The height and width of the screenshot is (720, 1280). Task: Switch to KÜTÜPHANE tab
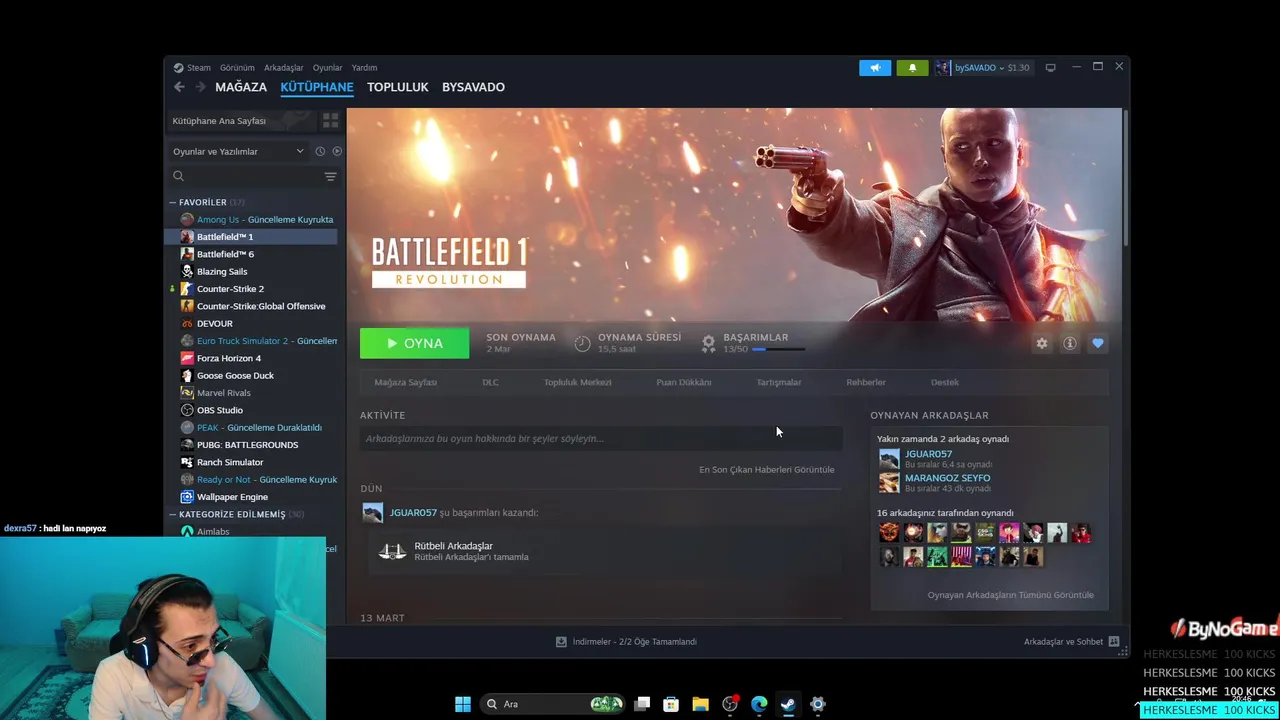point(317,87)
